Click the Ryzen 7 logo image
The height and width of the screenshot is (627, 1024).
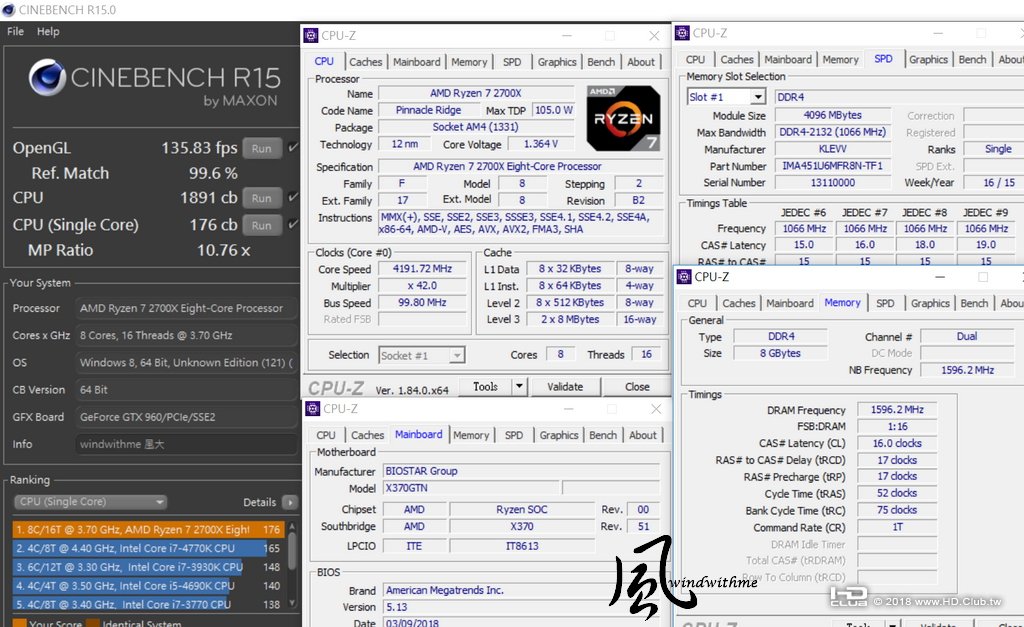click(623, 118)
